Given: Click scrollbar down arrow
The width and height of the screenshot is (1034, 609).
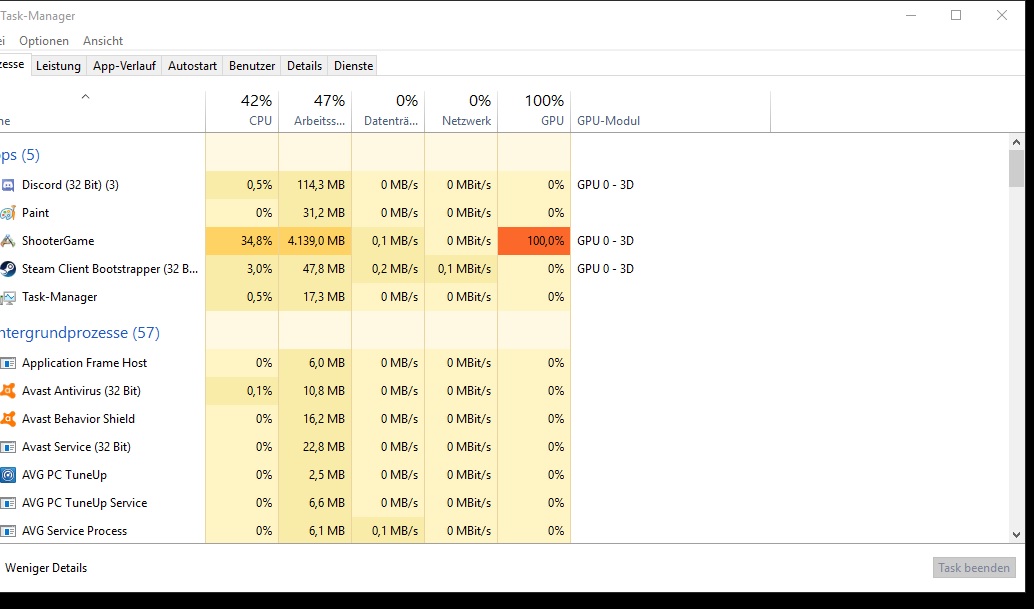Looking at the screenshot, I should click(x=1016, y=535).
